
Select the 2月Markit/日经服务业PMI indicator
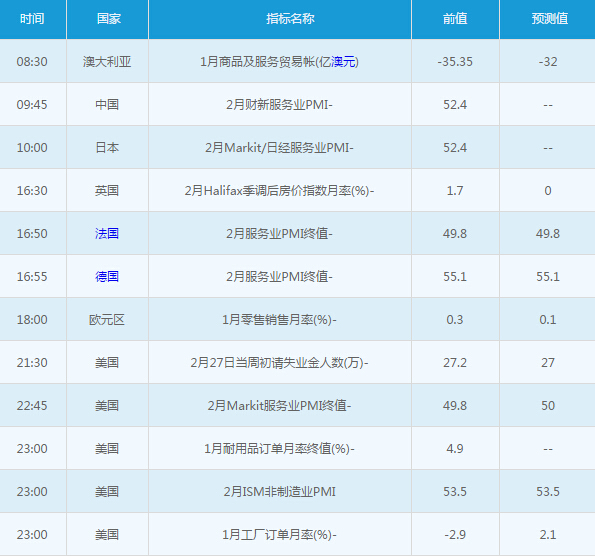(x=279, y=147)
